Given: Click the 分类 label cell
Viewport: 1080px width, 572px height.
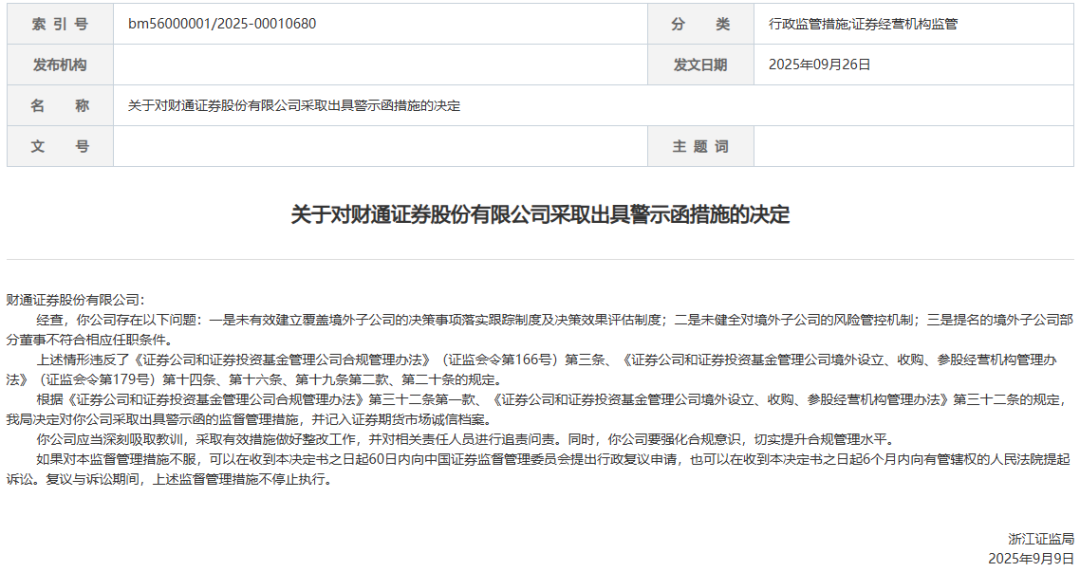Looking at the screenshot, I should pos(700,24).
